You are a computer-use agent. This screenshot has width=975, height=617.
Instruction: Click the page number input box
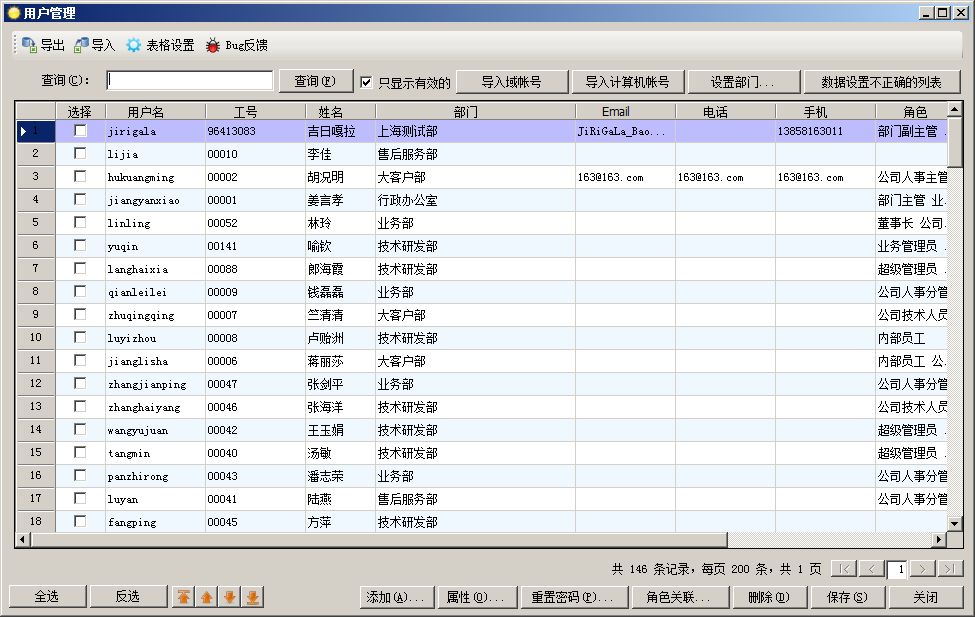click(897, 569)
